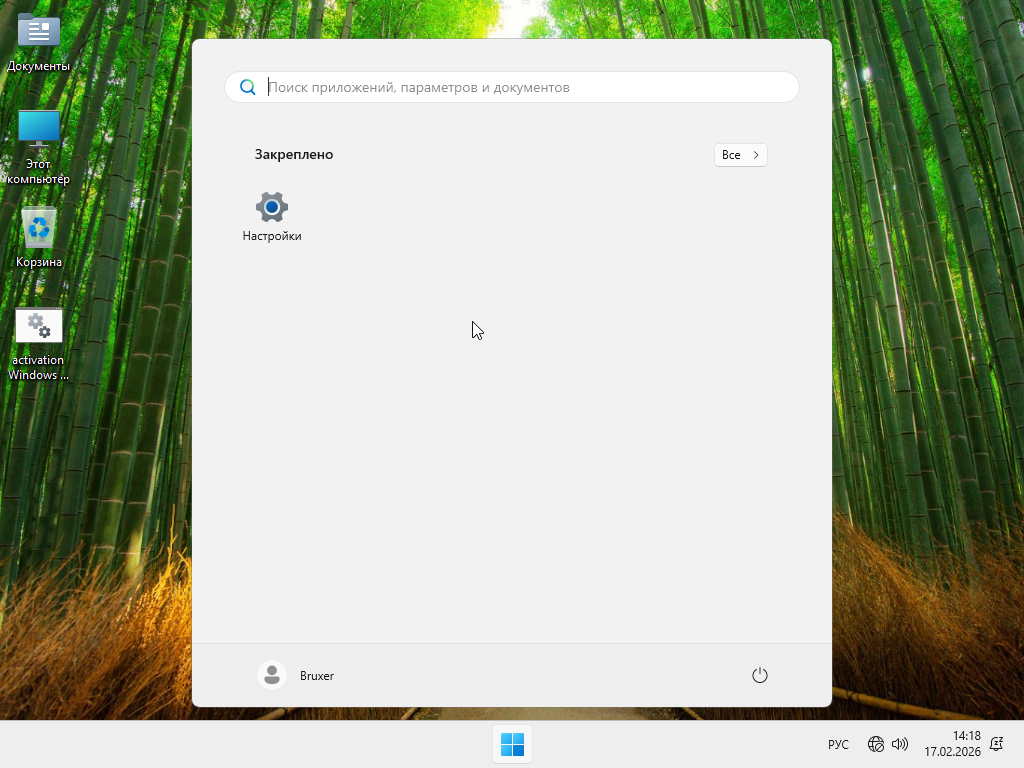Screen dimensions: 1024x768
Task: Switch input language via РУС indicator
Action: (x=838, y=744)
